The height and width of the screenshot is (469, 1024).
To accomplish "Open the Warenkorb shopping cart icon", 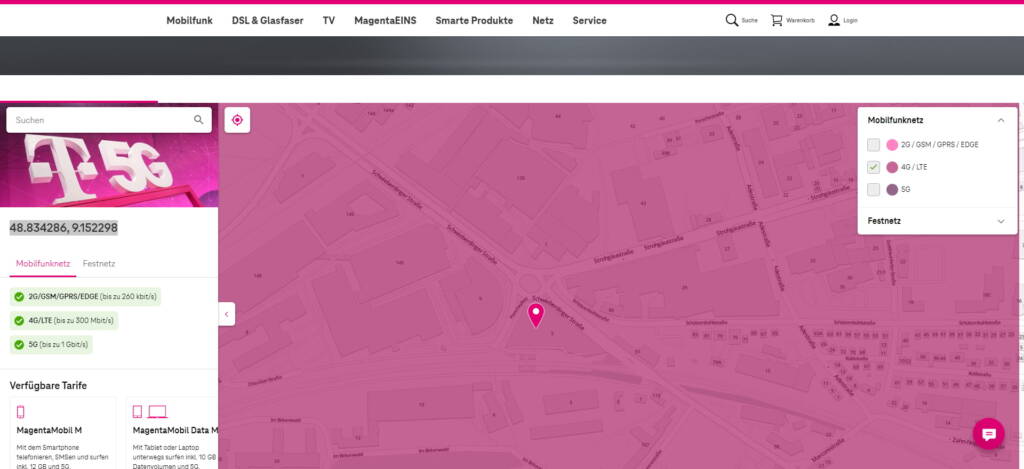I will pos(776,20).
